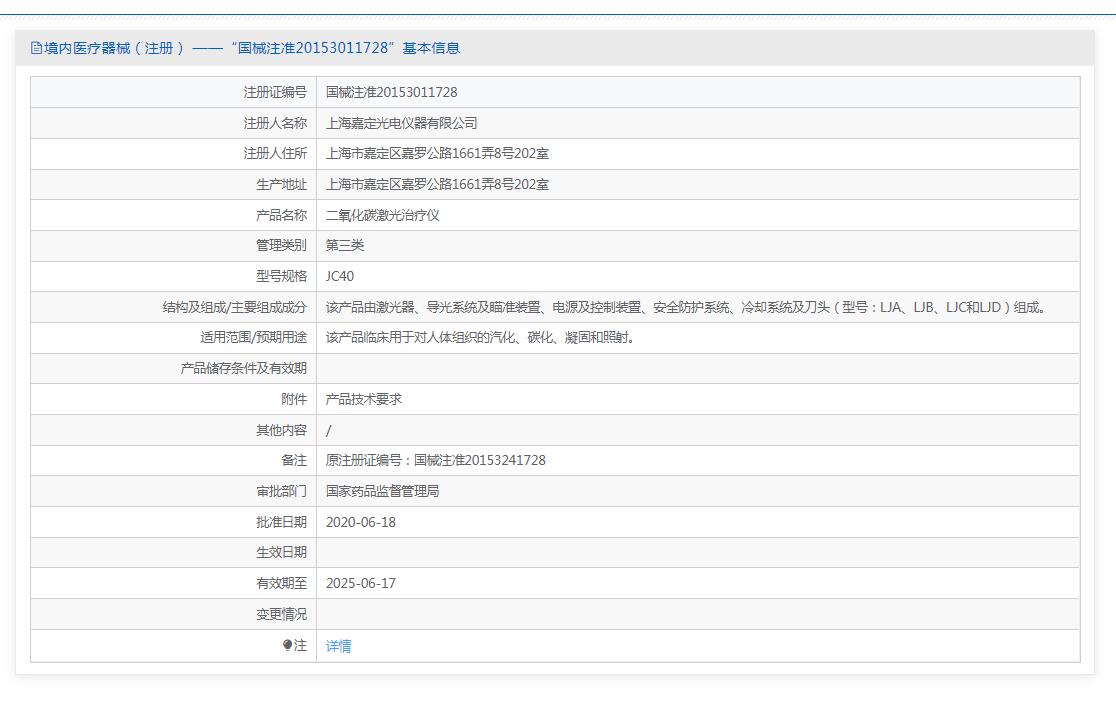1116x702 pixels.
Task: Select the 适用范围/预期用途 description text
Action: [x=480, y=338]
